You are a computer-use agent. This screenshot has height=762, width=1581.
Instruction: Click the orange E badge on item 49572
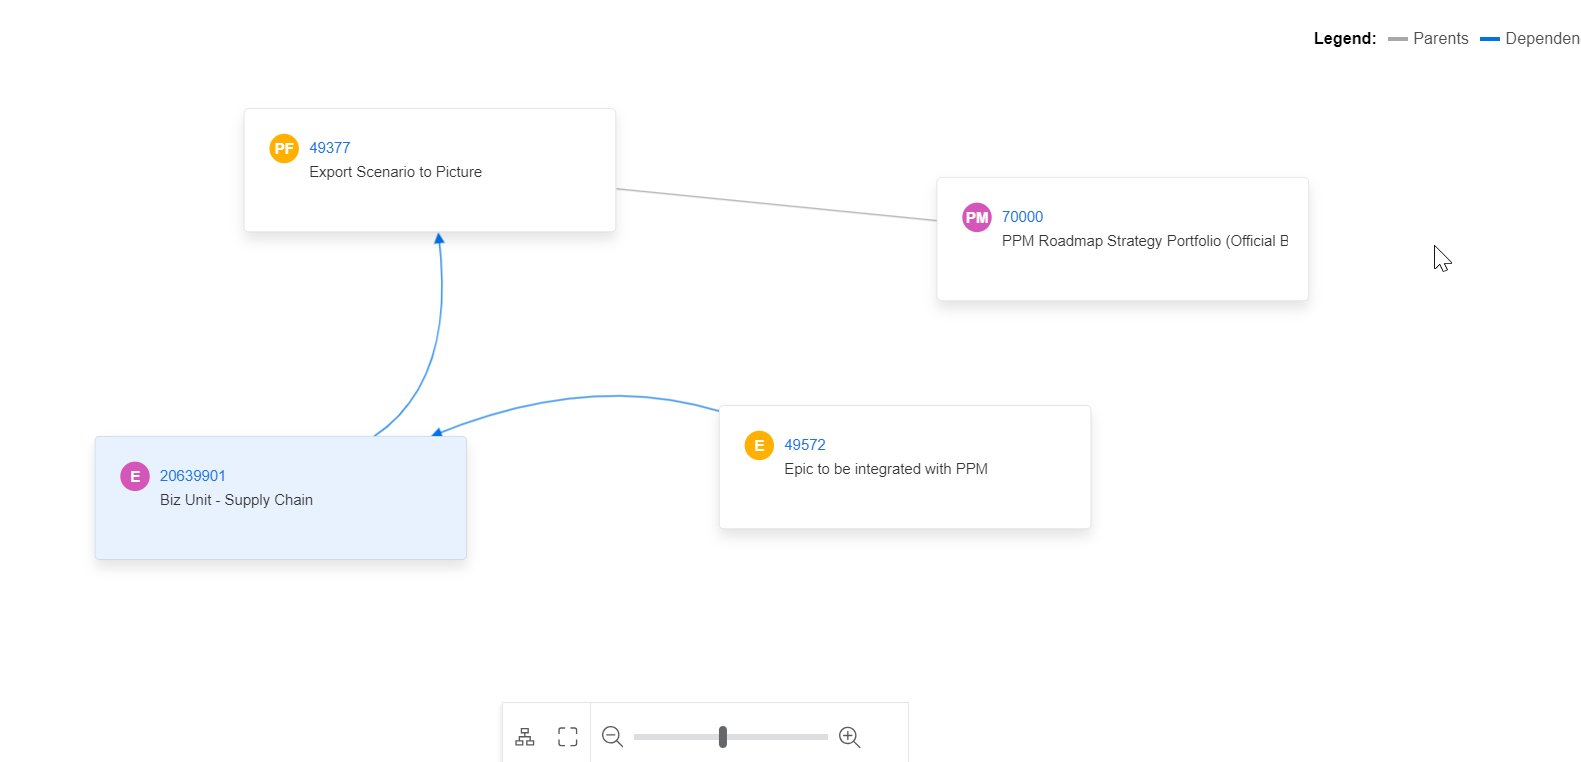tap(759, 445)
